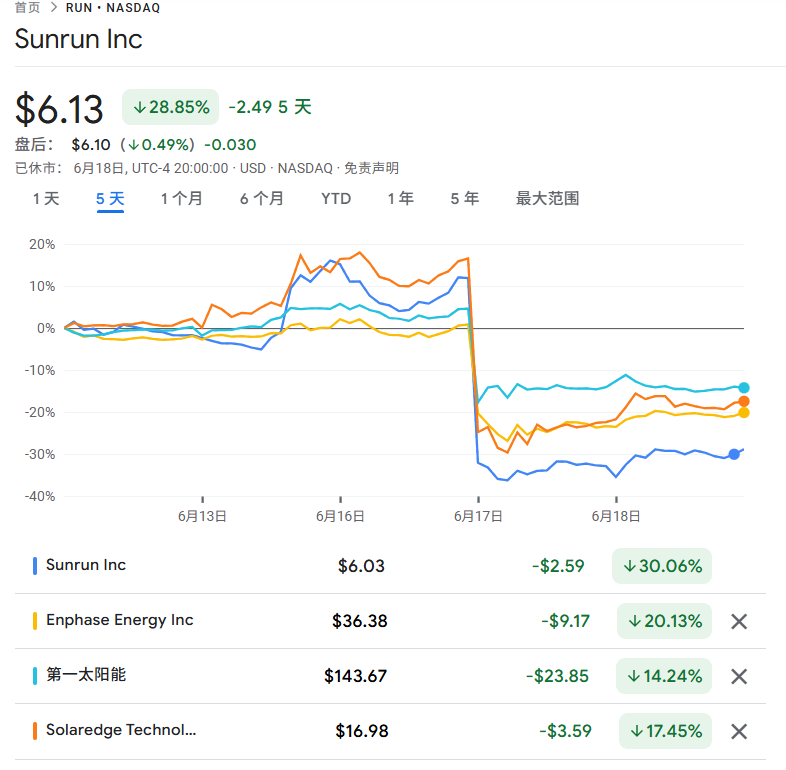Viewport: 786px width, 770px height.
Task: Click the blue Sunrun endpoint dot on chart
Action: (734, 454)
